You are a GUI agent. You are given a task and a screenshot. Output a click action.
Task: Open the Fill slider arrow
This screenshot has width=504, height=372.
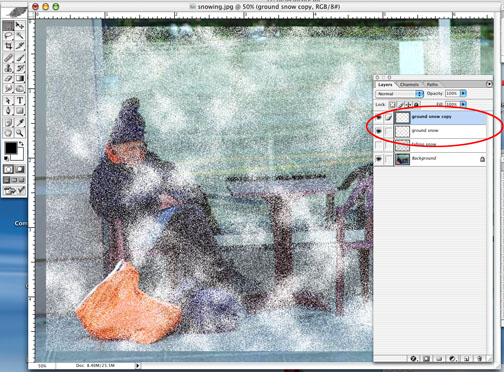tap(463, 105)
